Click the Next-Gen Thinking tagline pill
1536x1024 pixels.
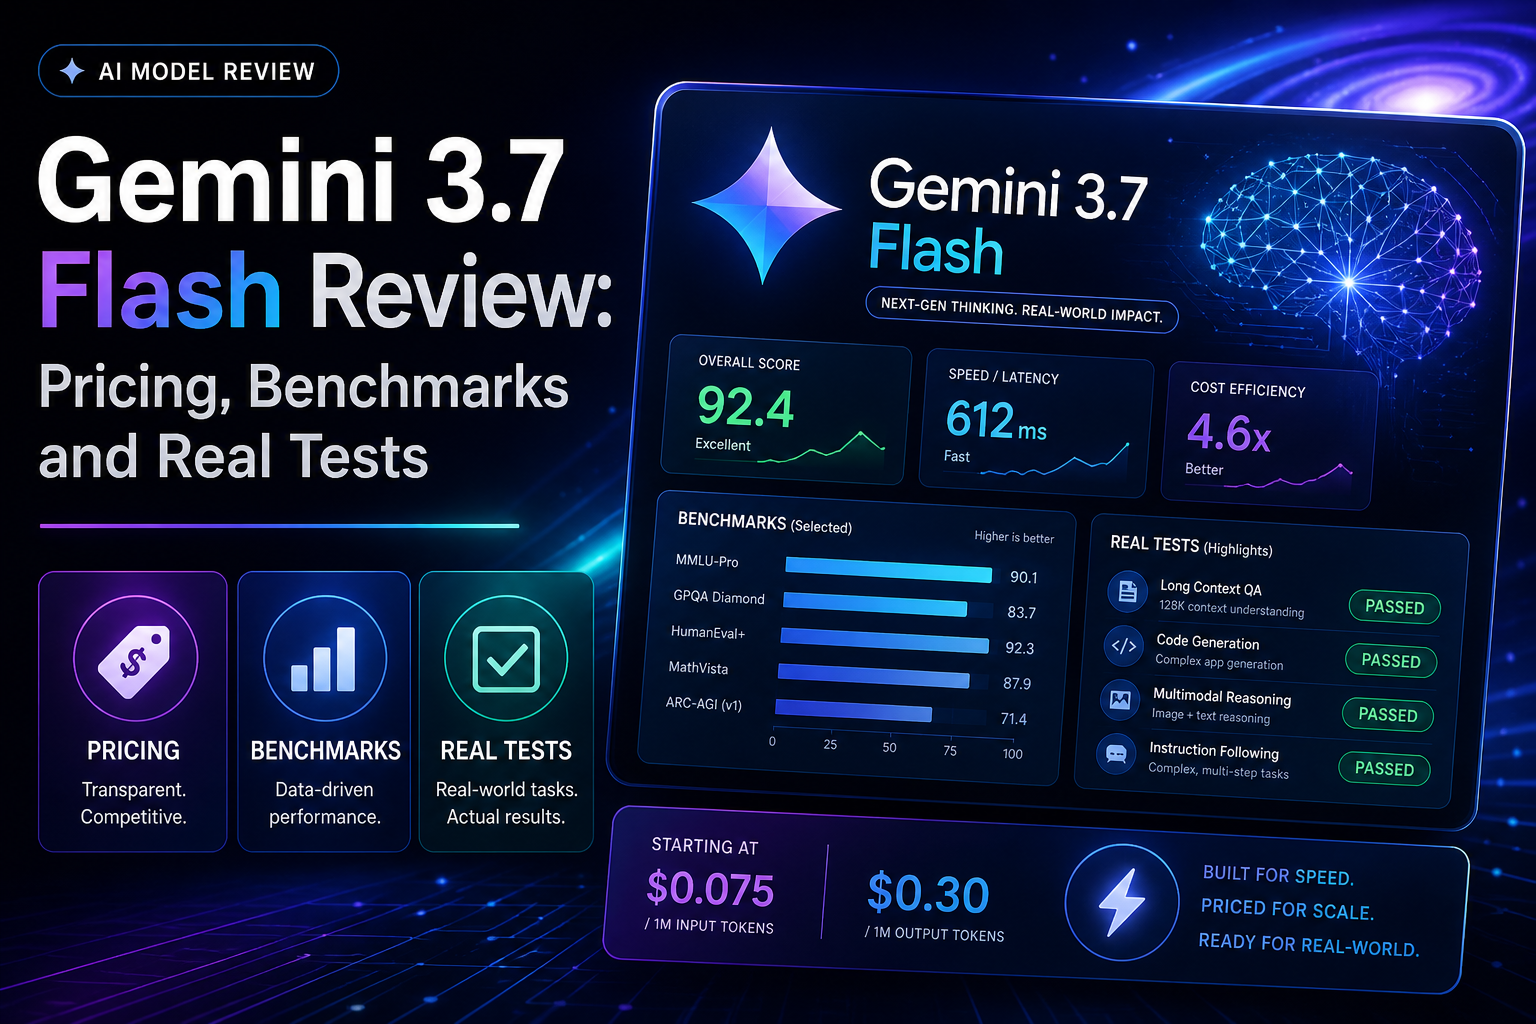(x=1022, y=310)
